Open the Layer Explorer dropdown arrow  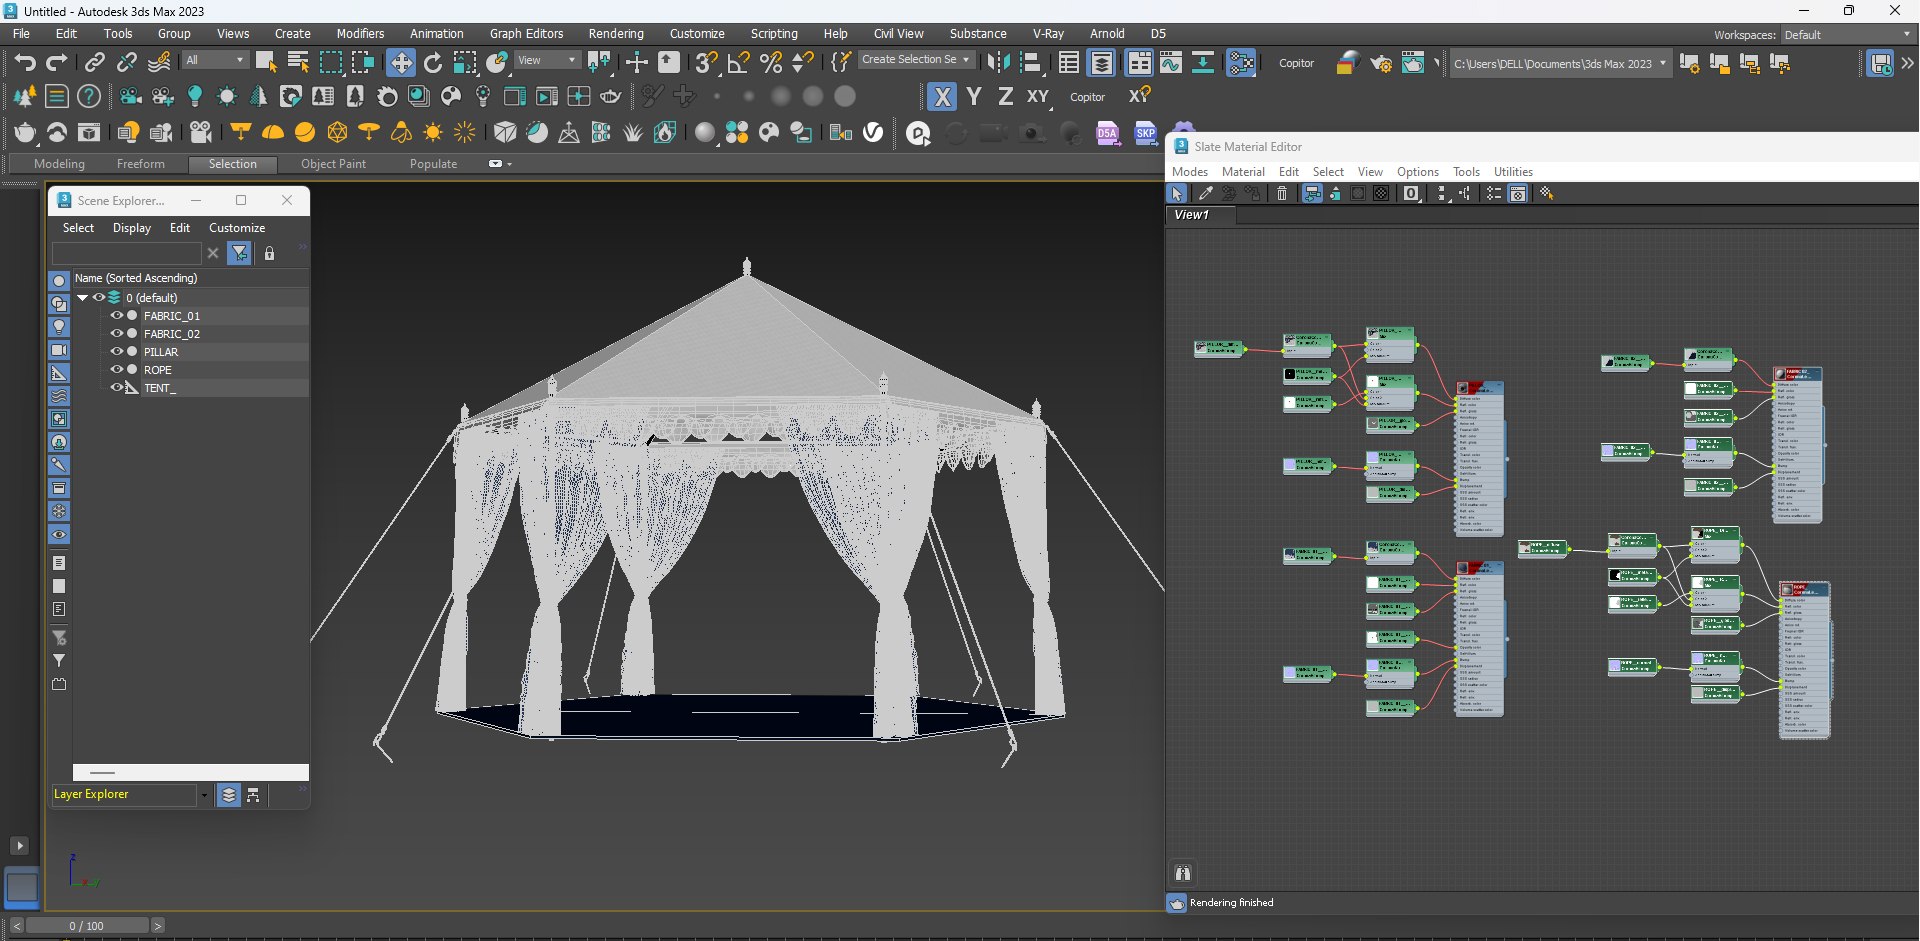click(x=204, y=795)
